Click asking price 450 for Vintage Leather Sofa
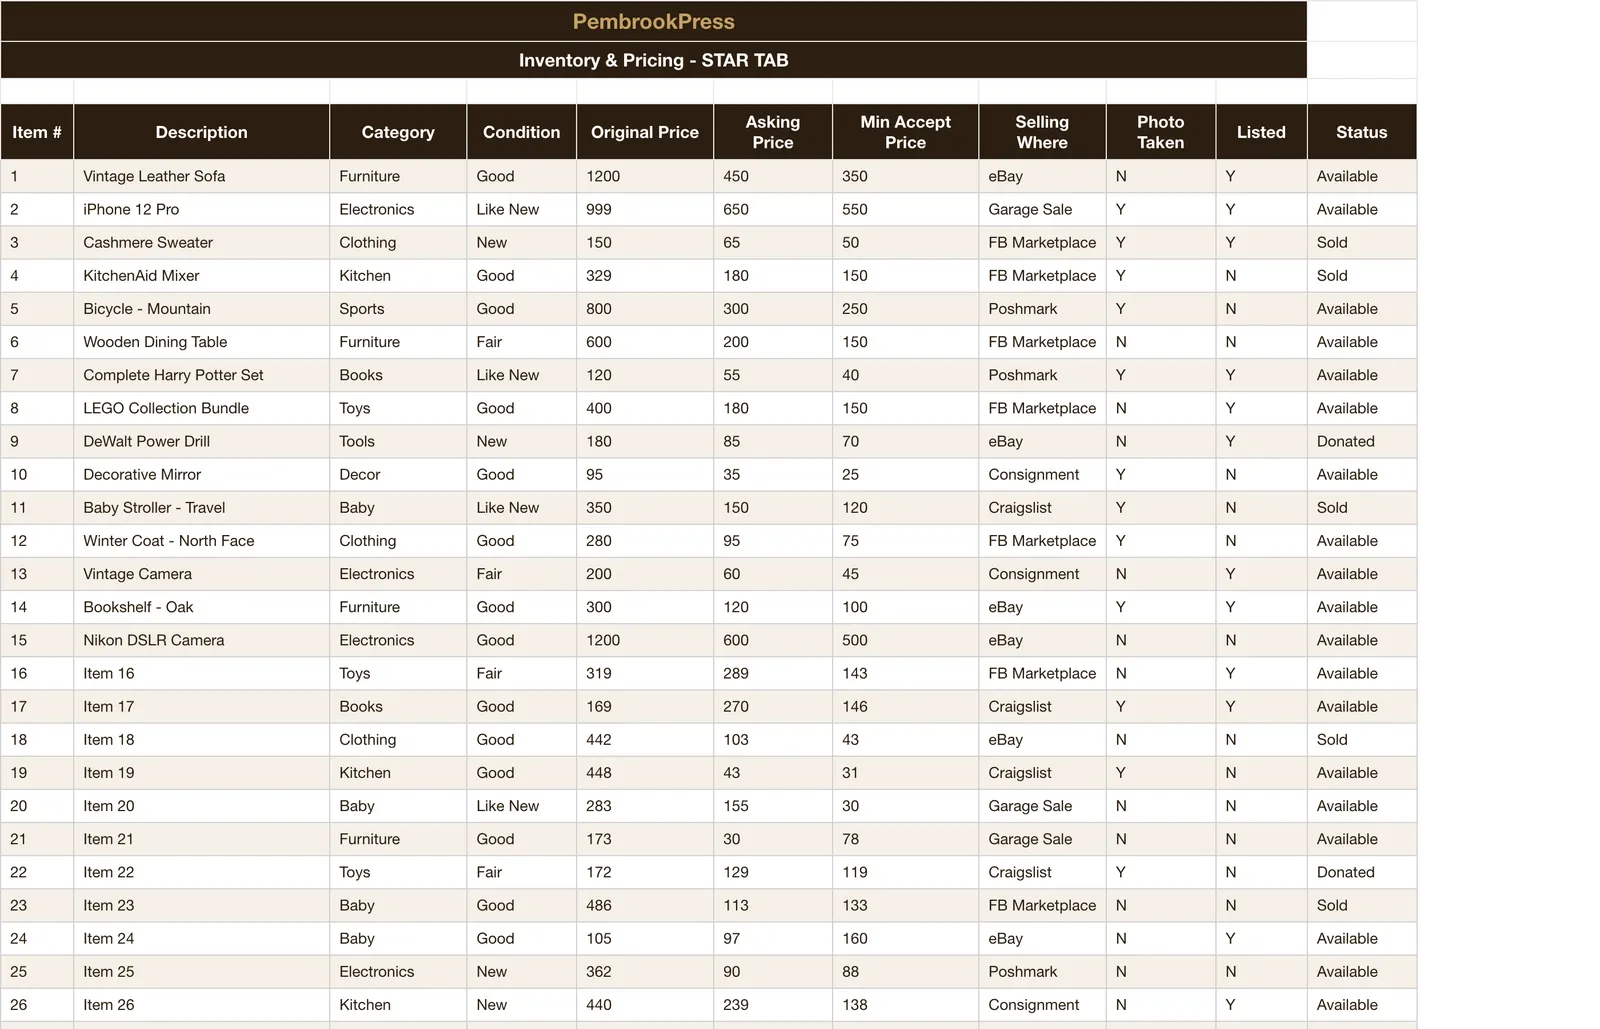Viewport: 1600px width, 1029px height. (x=773, y=176)
